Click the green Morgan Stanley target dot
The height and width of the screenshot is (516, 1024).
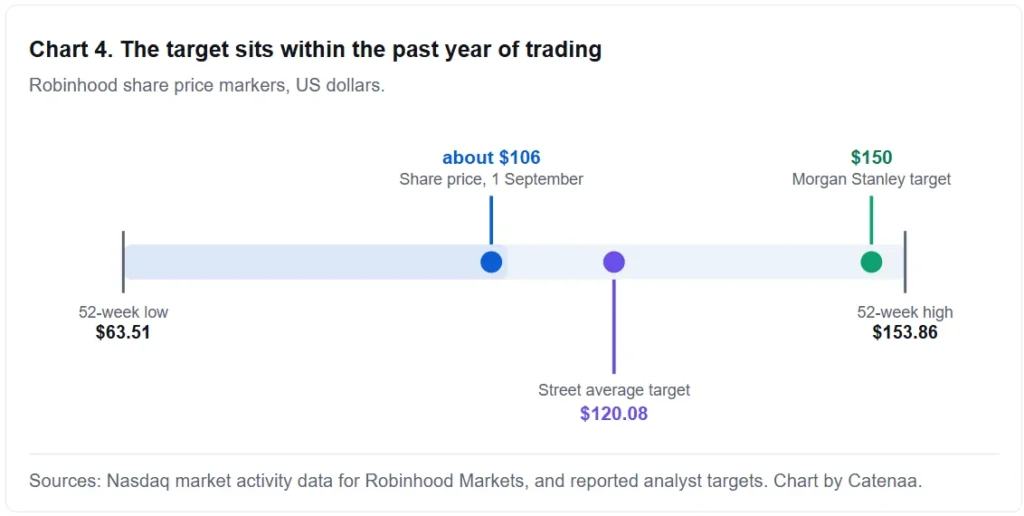(x=871, y=262)
